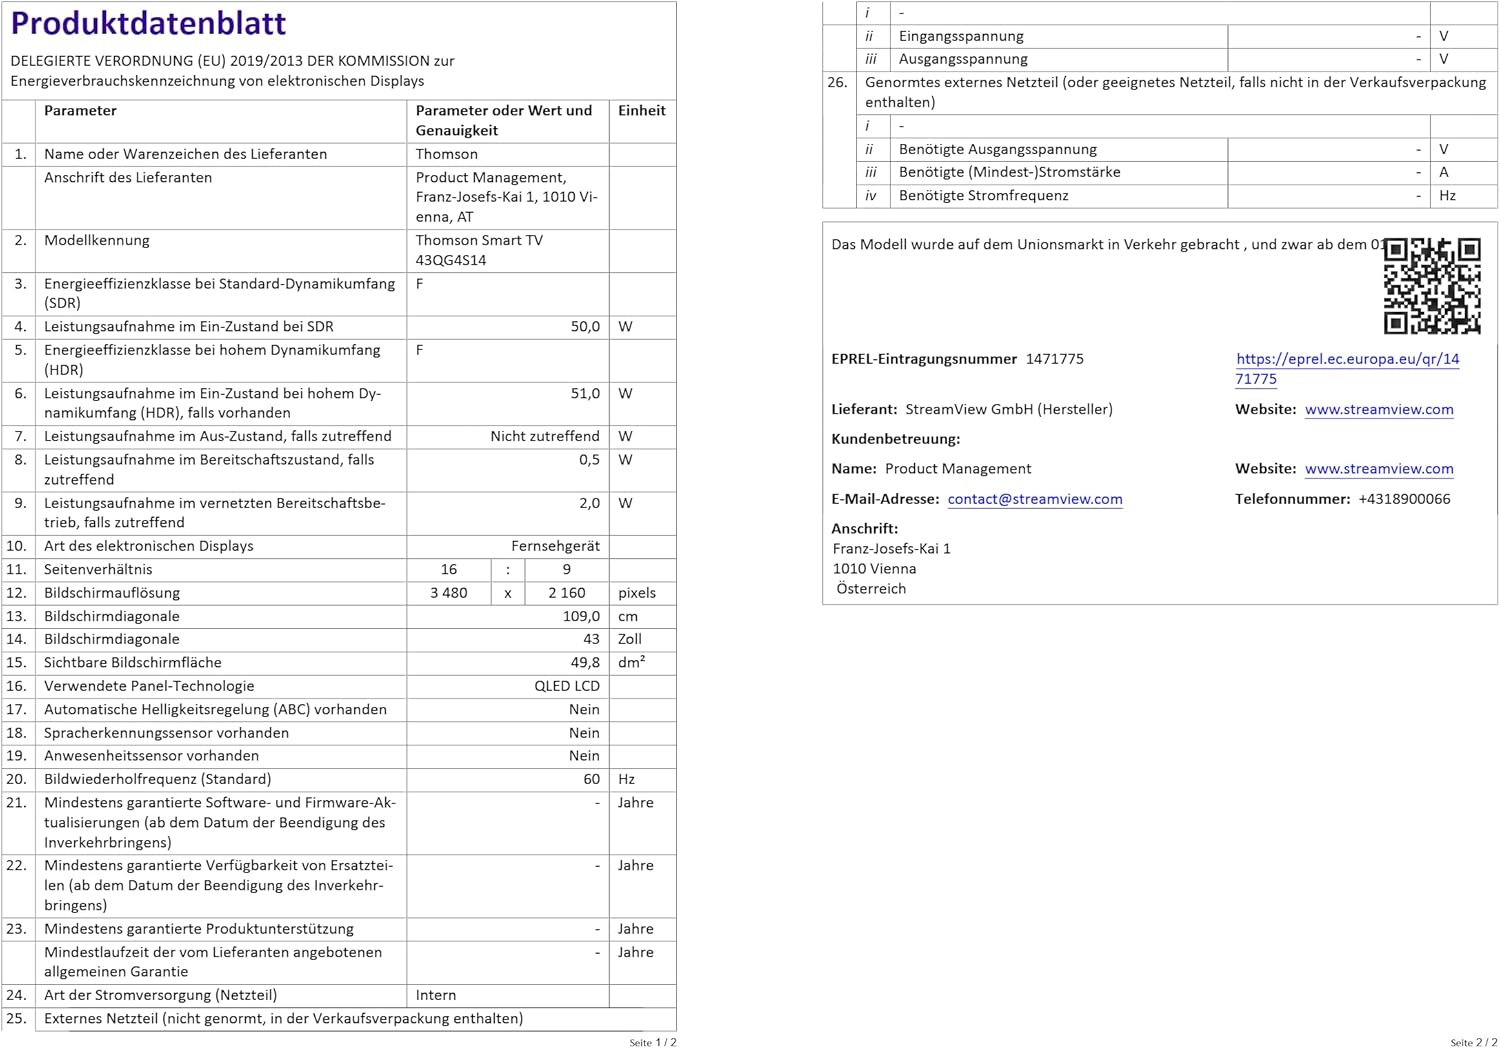Image resolution: width=1500 pixels, height=1048 pixels.
Task: Select the Thomson supplier name cell
Action: point(447,154)
